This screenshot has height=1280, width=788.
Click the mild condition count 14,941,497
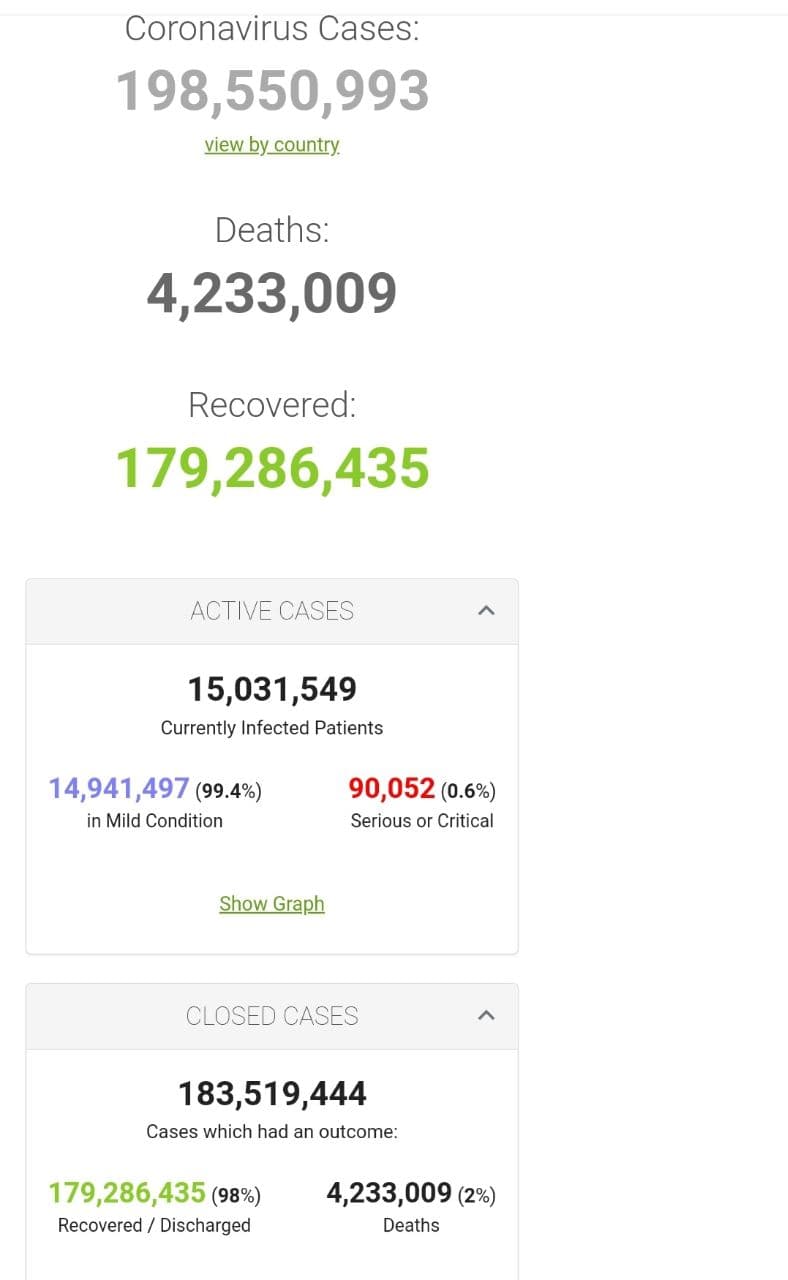coord(119,789)
